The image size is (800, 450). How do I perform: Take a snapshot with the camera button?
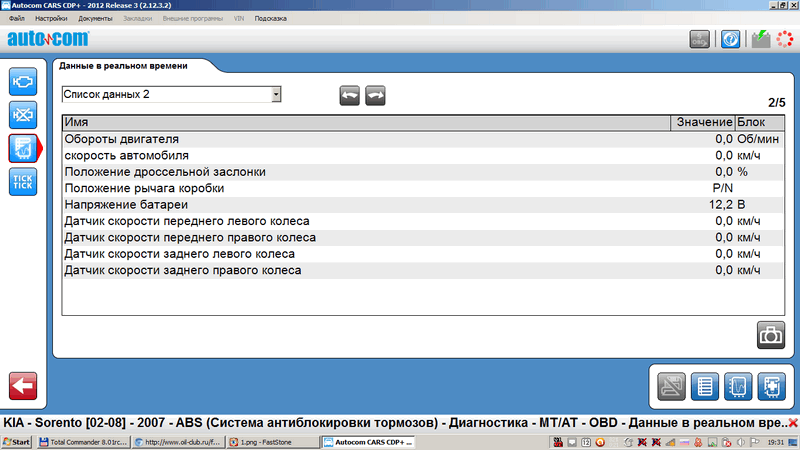coord(770,335)
